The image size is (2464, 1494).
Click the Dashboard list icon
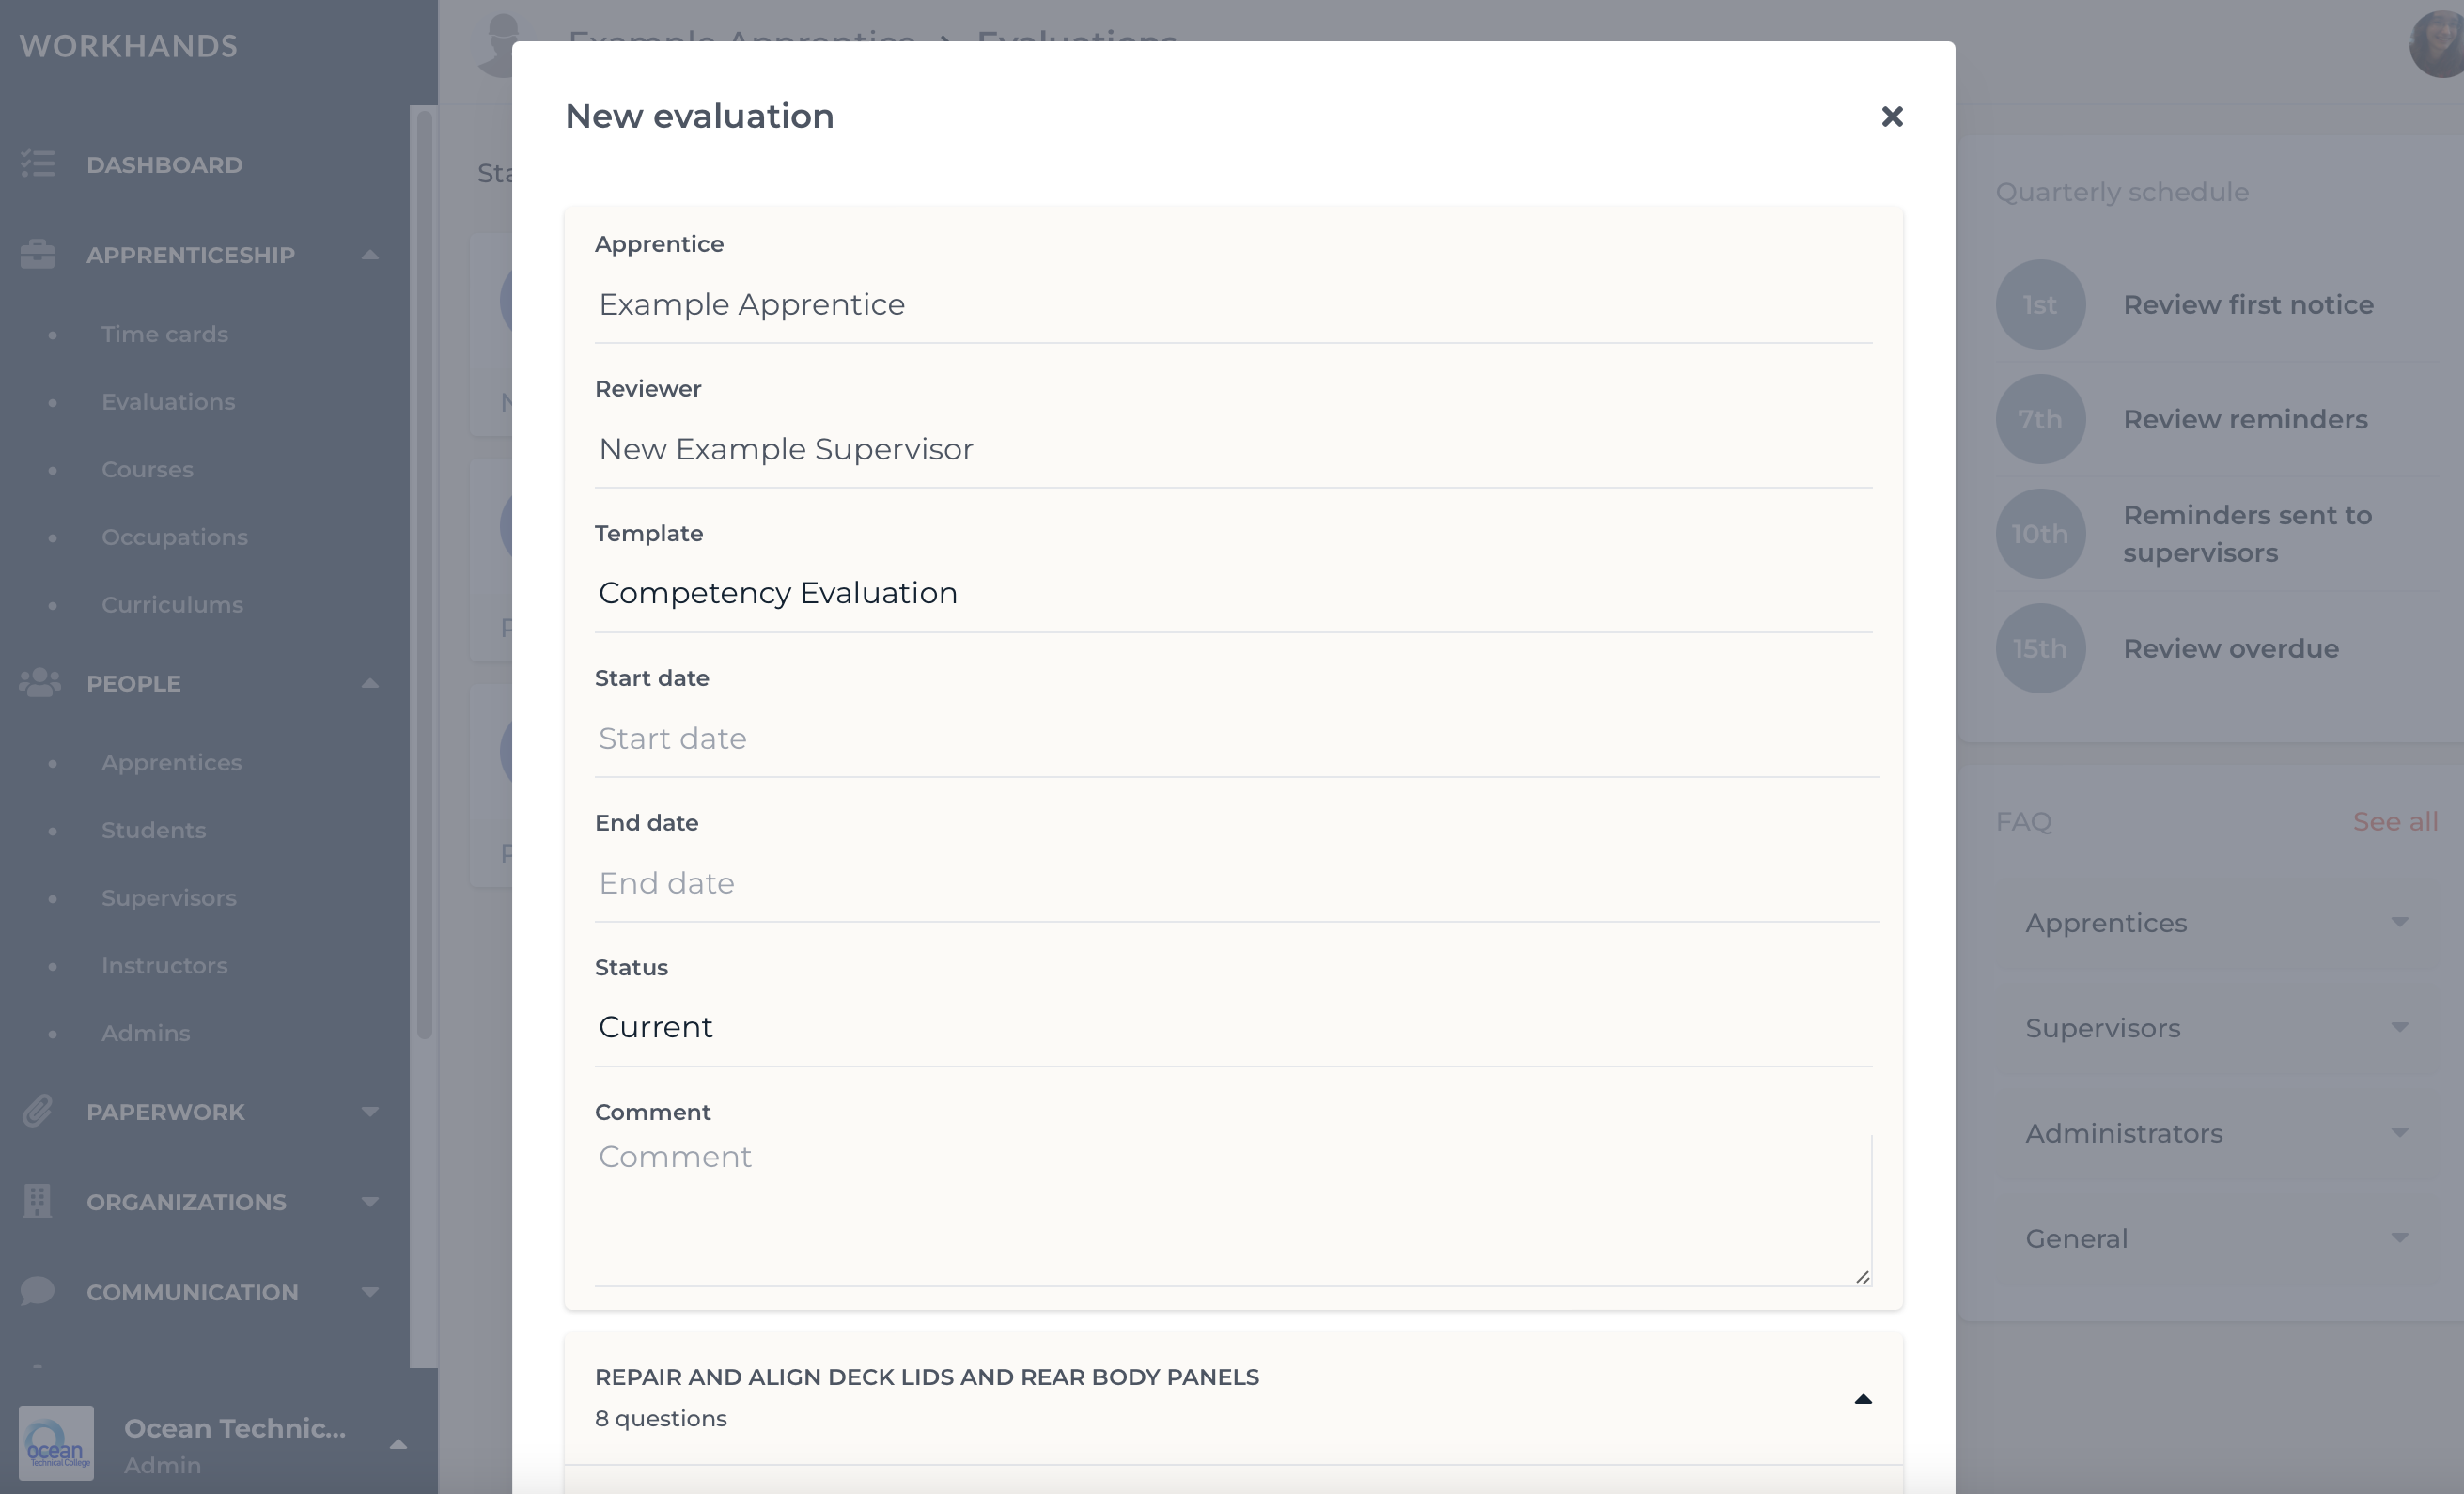pyautogui.click(x=38, y=164)
